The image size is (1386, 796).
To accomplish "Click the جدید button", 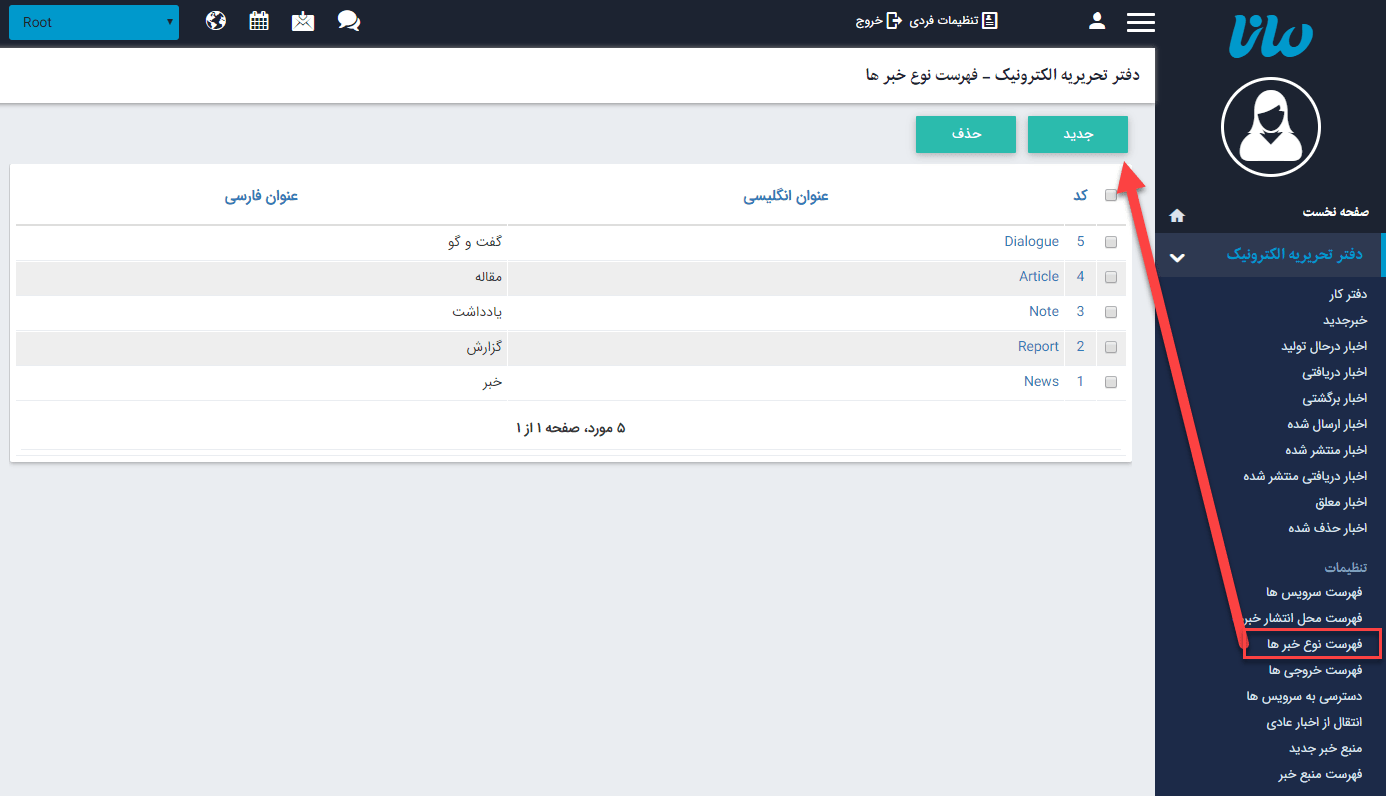I will coord(1077,134).
